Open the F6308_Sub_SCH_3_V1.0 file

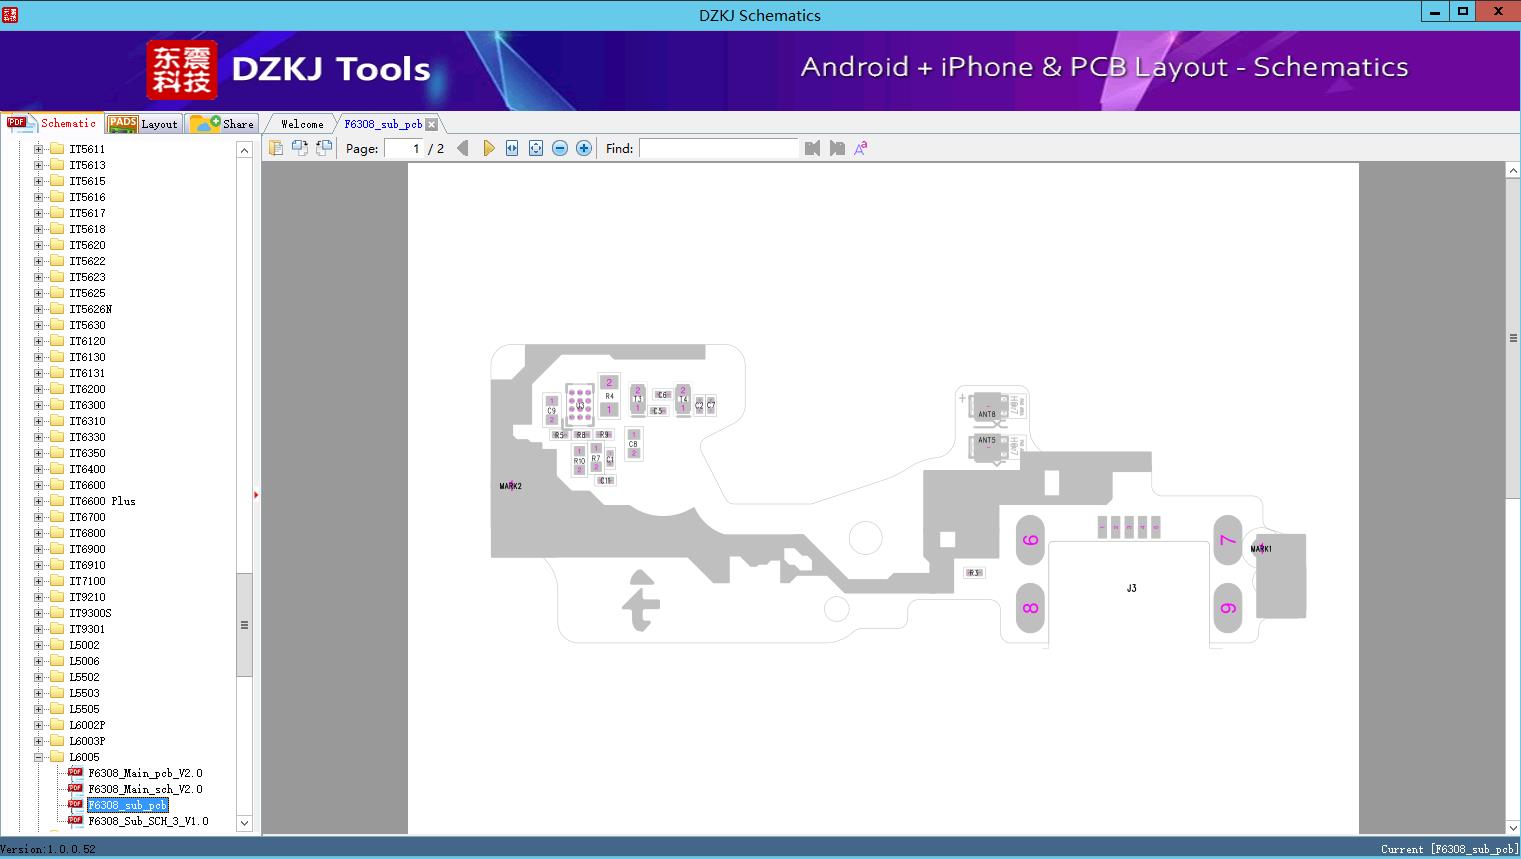coord(148,821)
